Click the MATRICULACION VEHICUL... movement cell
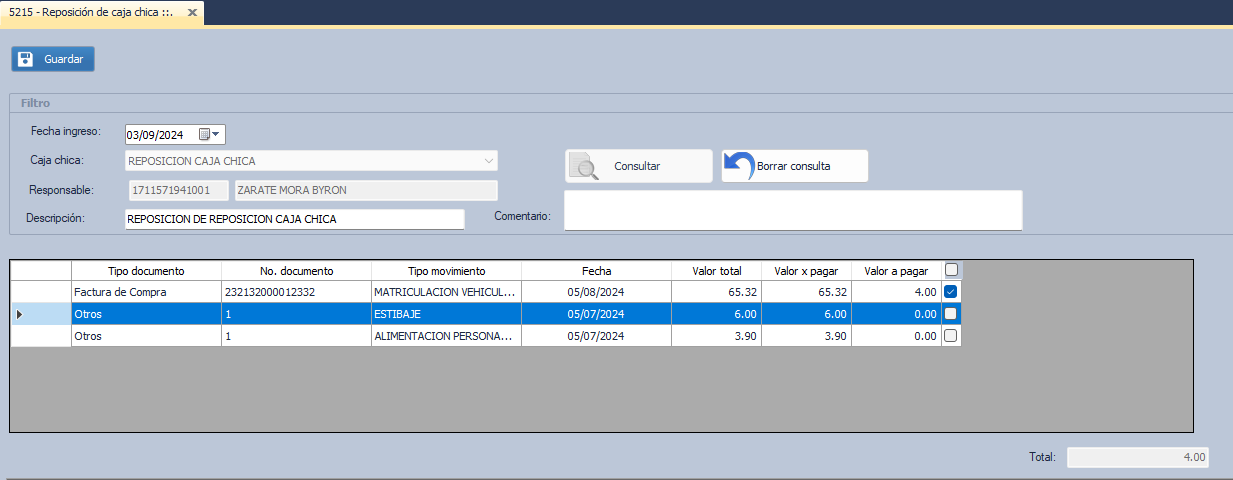Screen dimensions: 1233x480 click(x=446, y=292)
